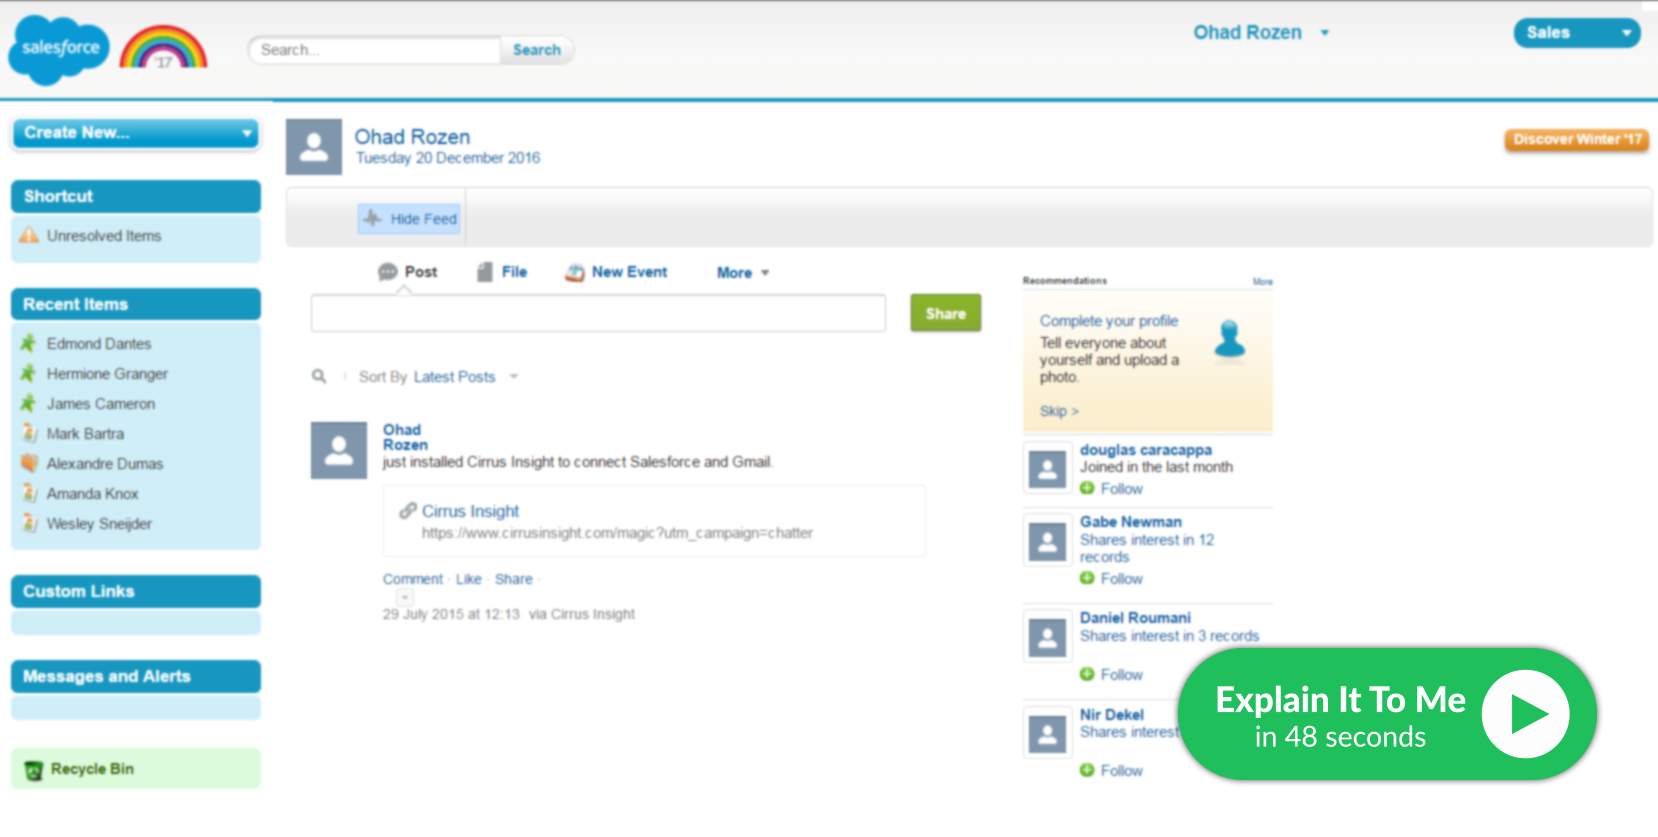Image resolution: width=1658 pixels, height=837 pixels.
Task: Click the feed search magnifier icon
Action: click(x=319, y=376)
